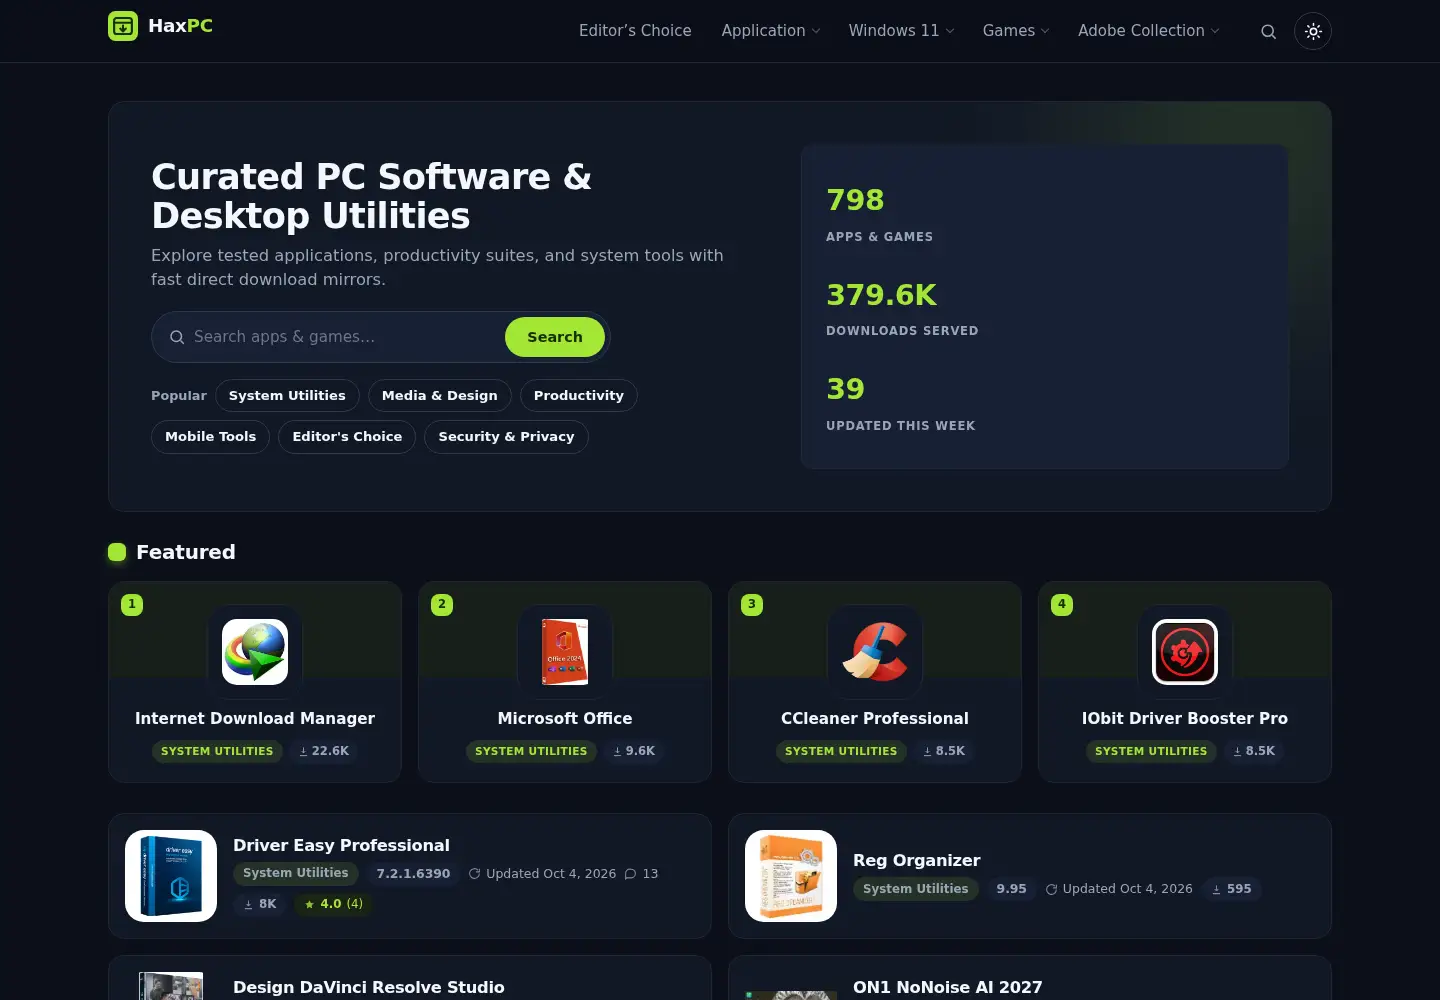Image resolution: width=1440 pixels, height=1000 pixels.
Task: Toggle the light/dark theme sun button
Action: point(1313,32)
